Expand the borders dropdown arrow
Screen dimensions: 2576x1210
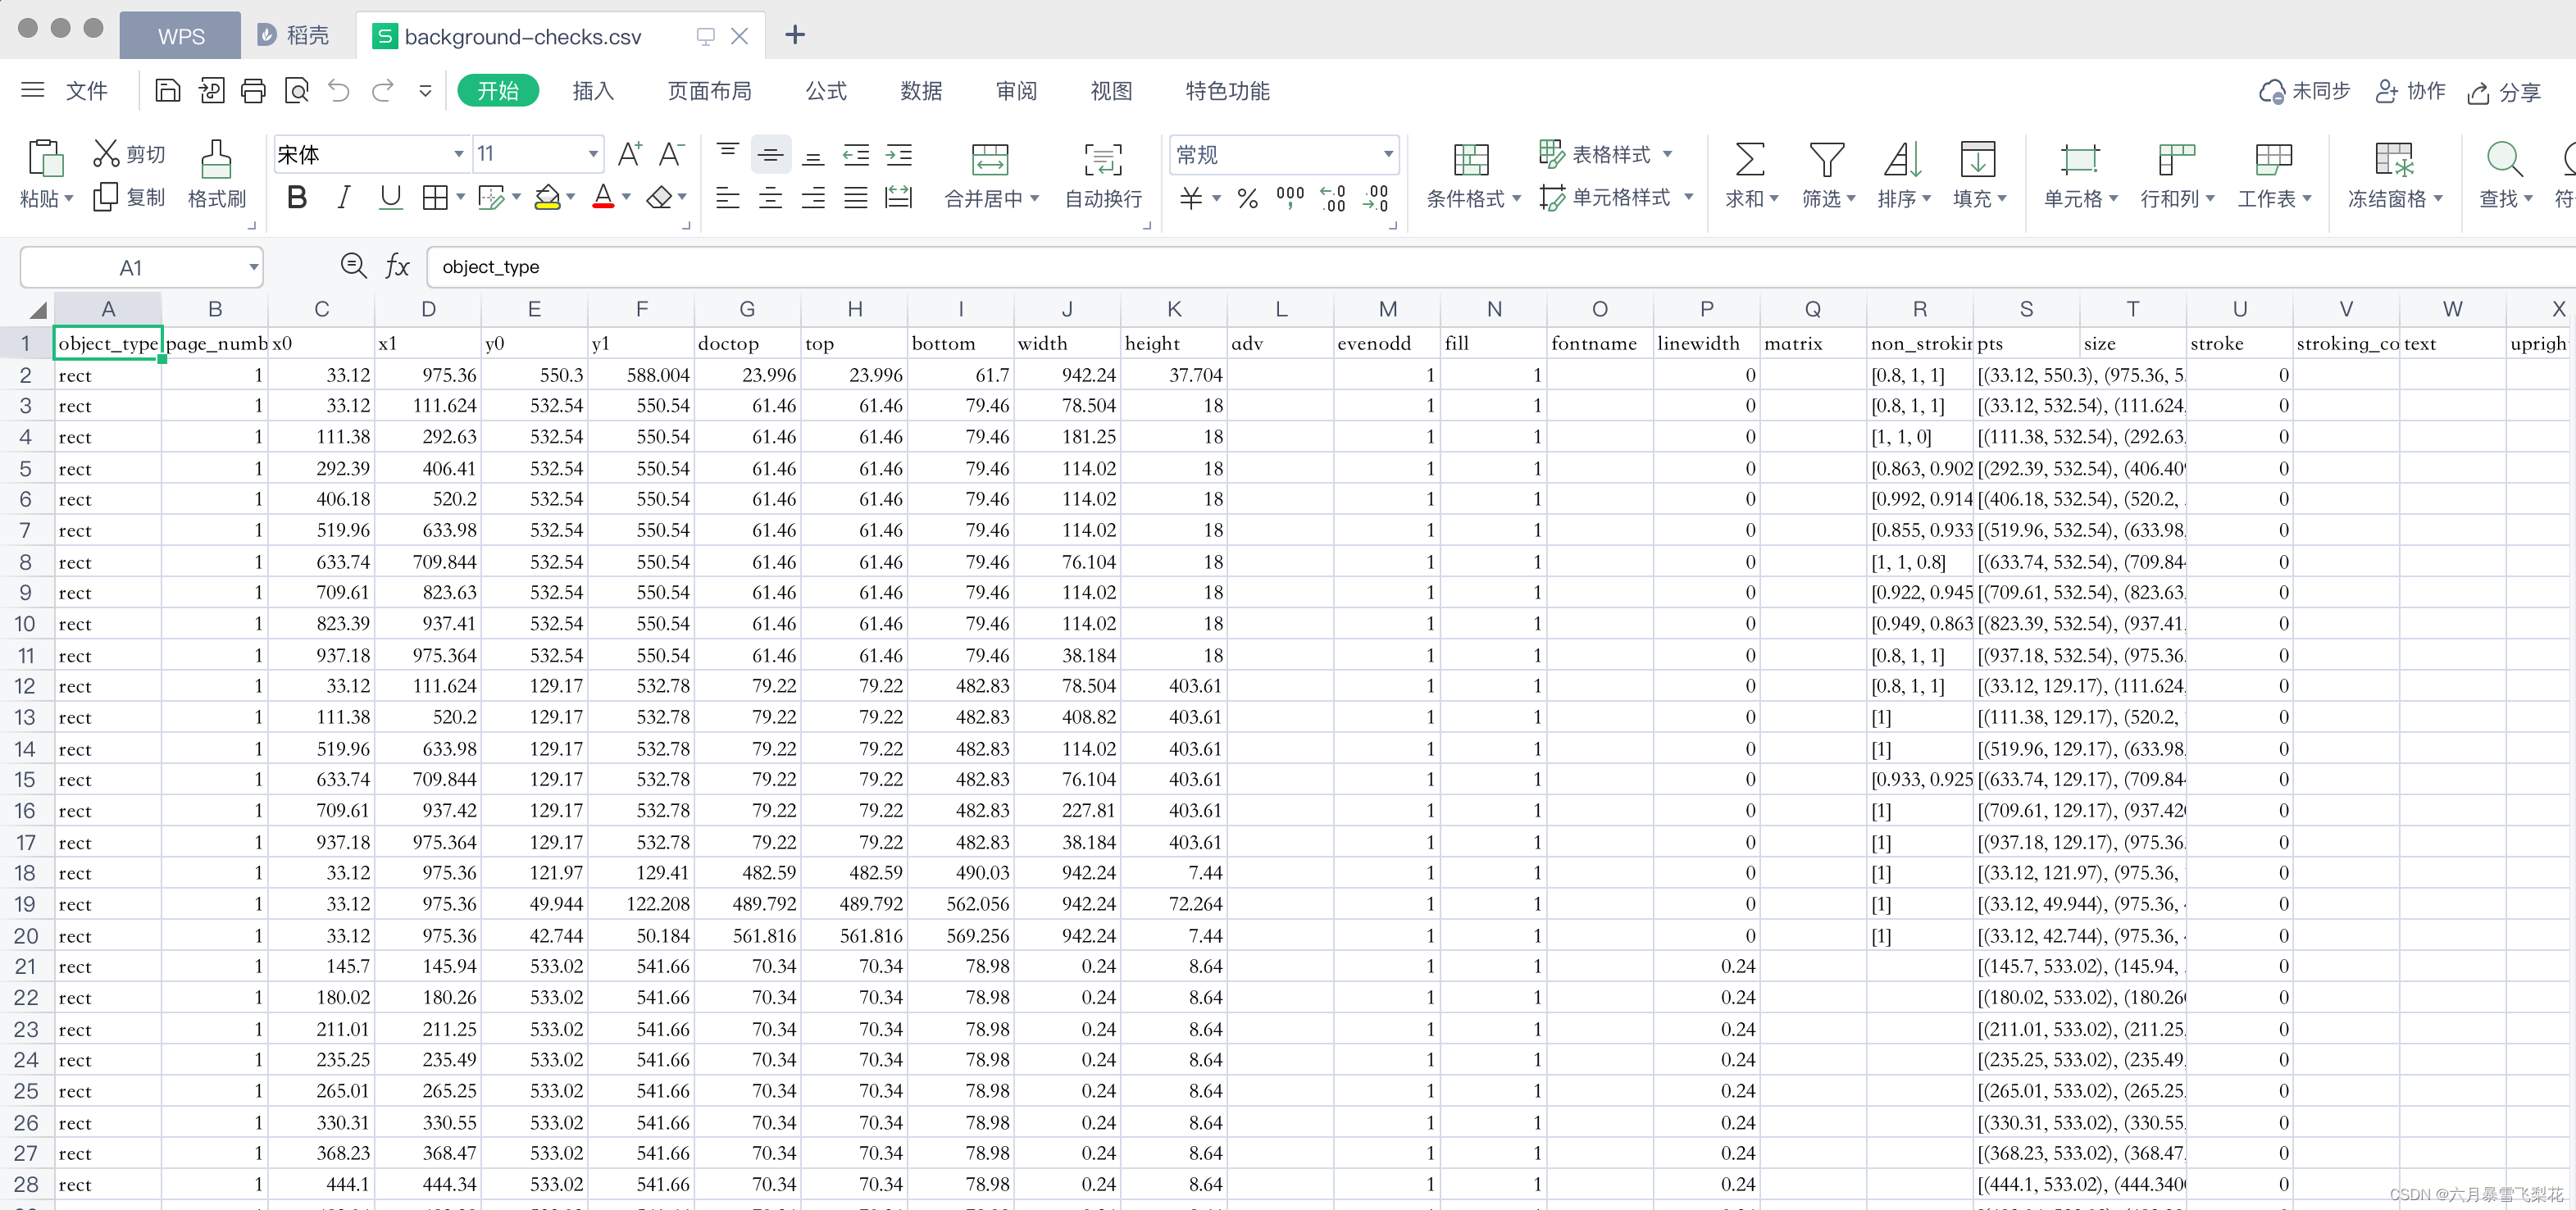(x=460, y=198)
